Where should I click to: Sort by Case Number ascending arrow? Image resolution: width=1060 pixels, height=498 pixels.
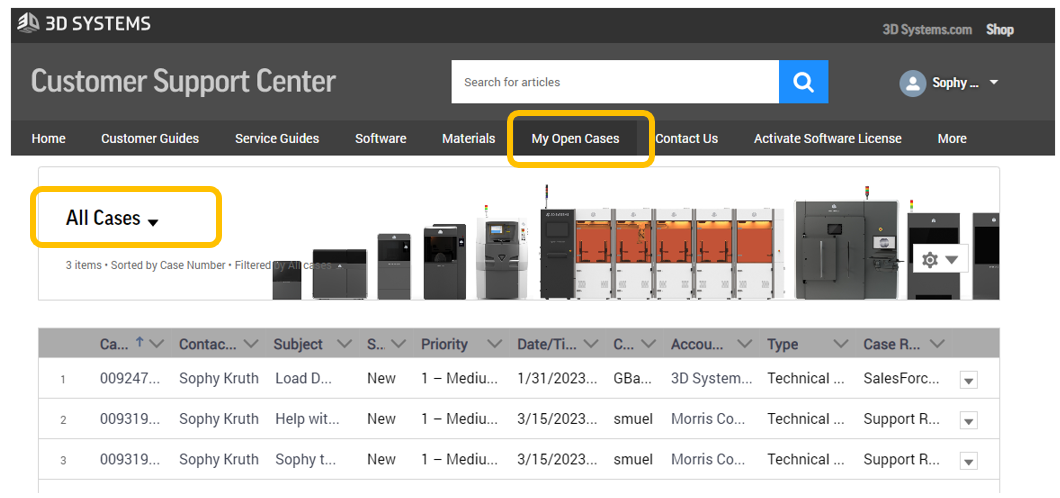click(x=139, y=343)
